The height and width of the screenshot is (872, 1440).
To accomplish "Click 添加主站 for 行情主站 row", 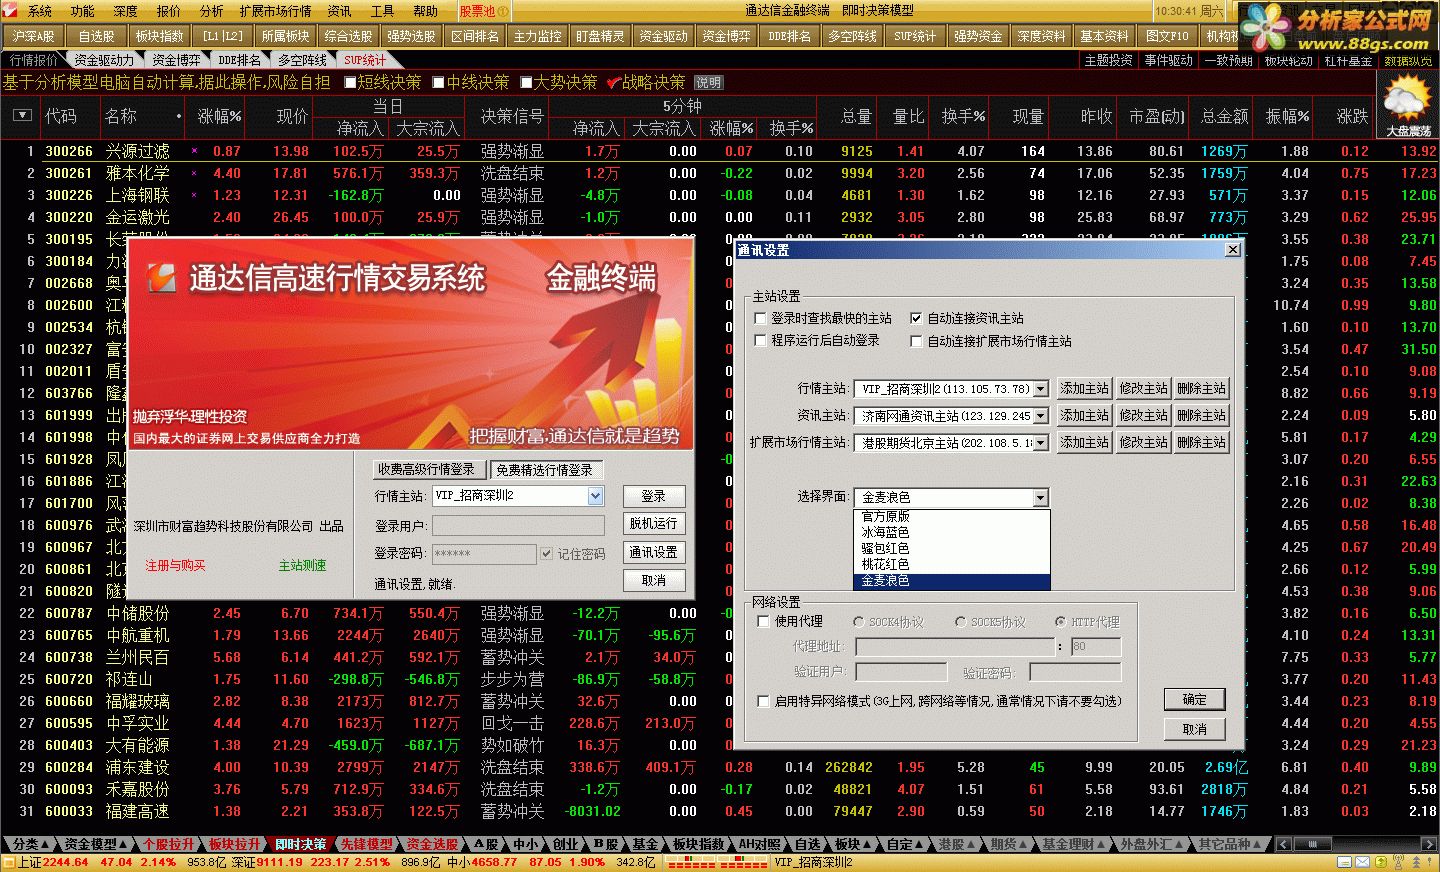I will click(x=1085, y=388).
